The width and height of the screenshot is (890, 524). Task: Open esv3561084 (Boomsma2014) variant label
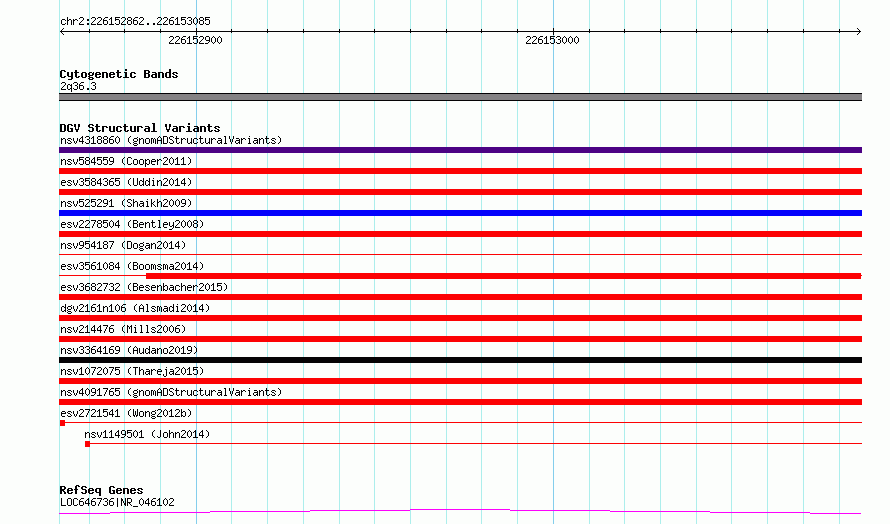pyautogui.click(x=132, y=266)
